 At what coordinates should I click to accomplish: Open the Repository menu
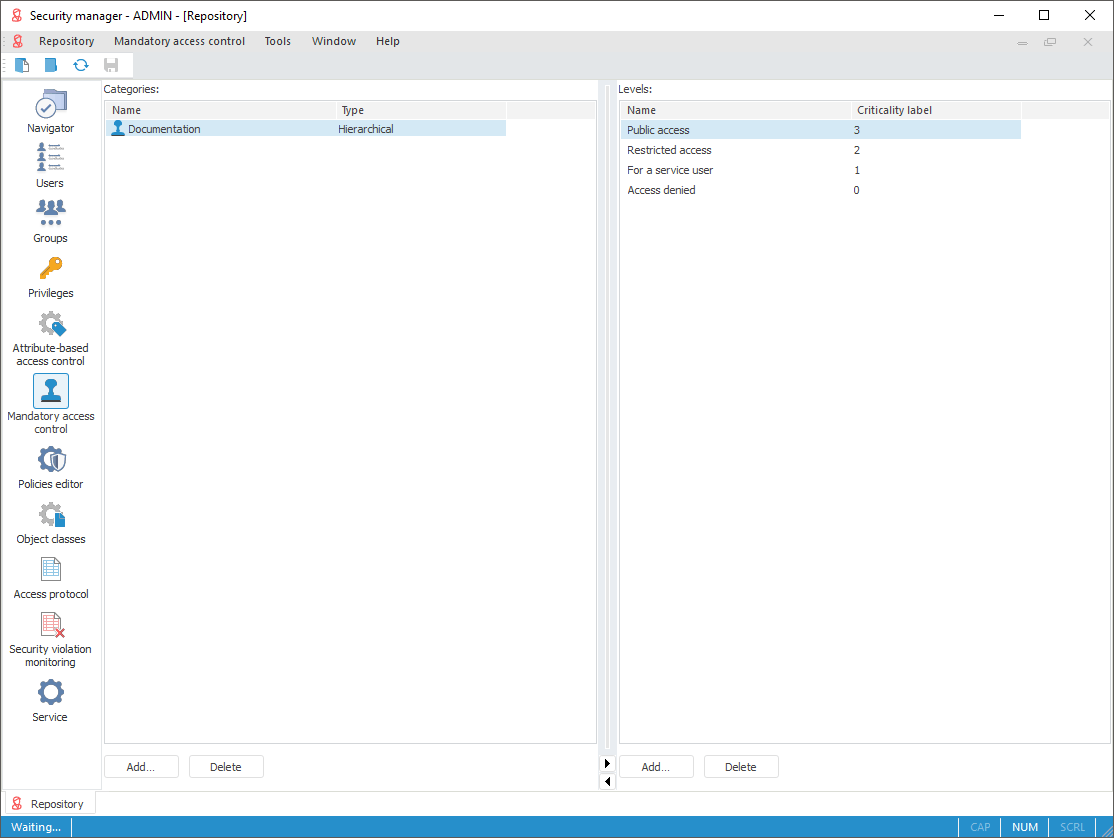66,41
